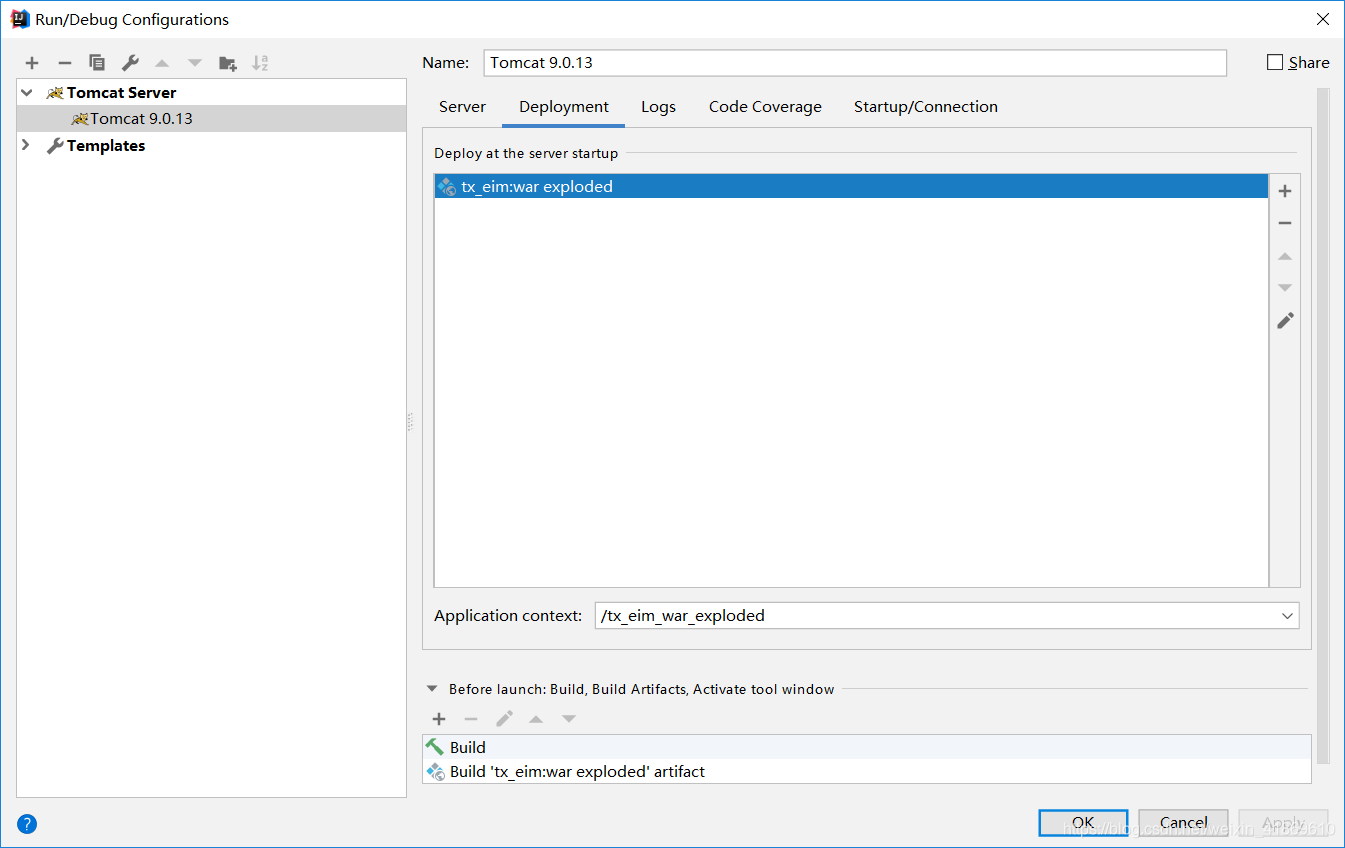Go to Code Coverage tab
Viewport: 1345px width, 848px height.
point(765,107)
